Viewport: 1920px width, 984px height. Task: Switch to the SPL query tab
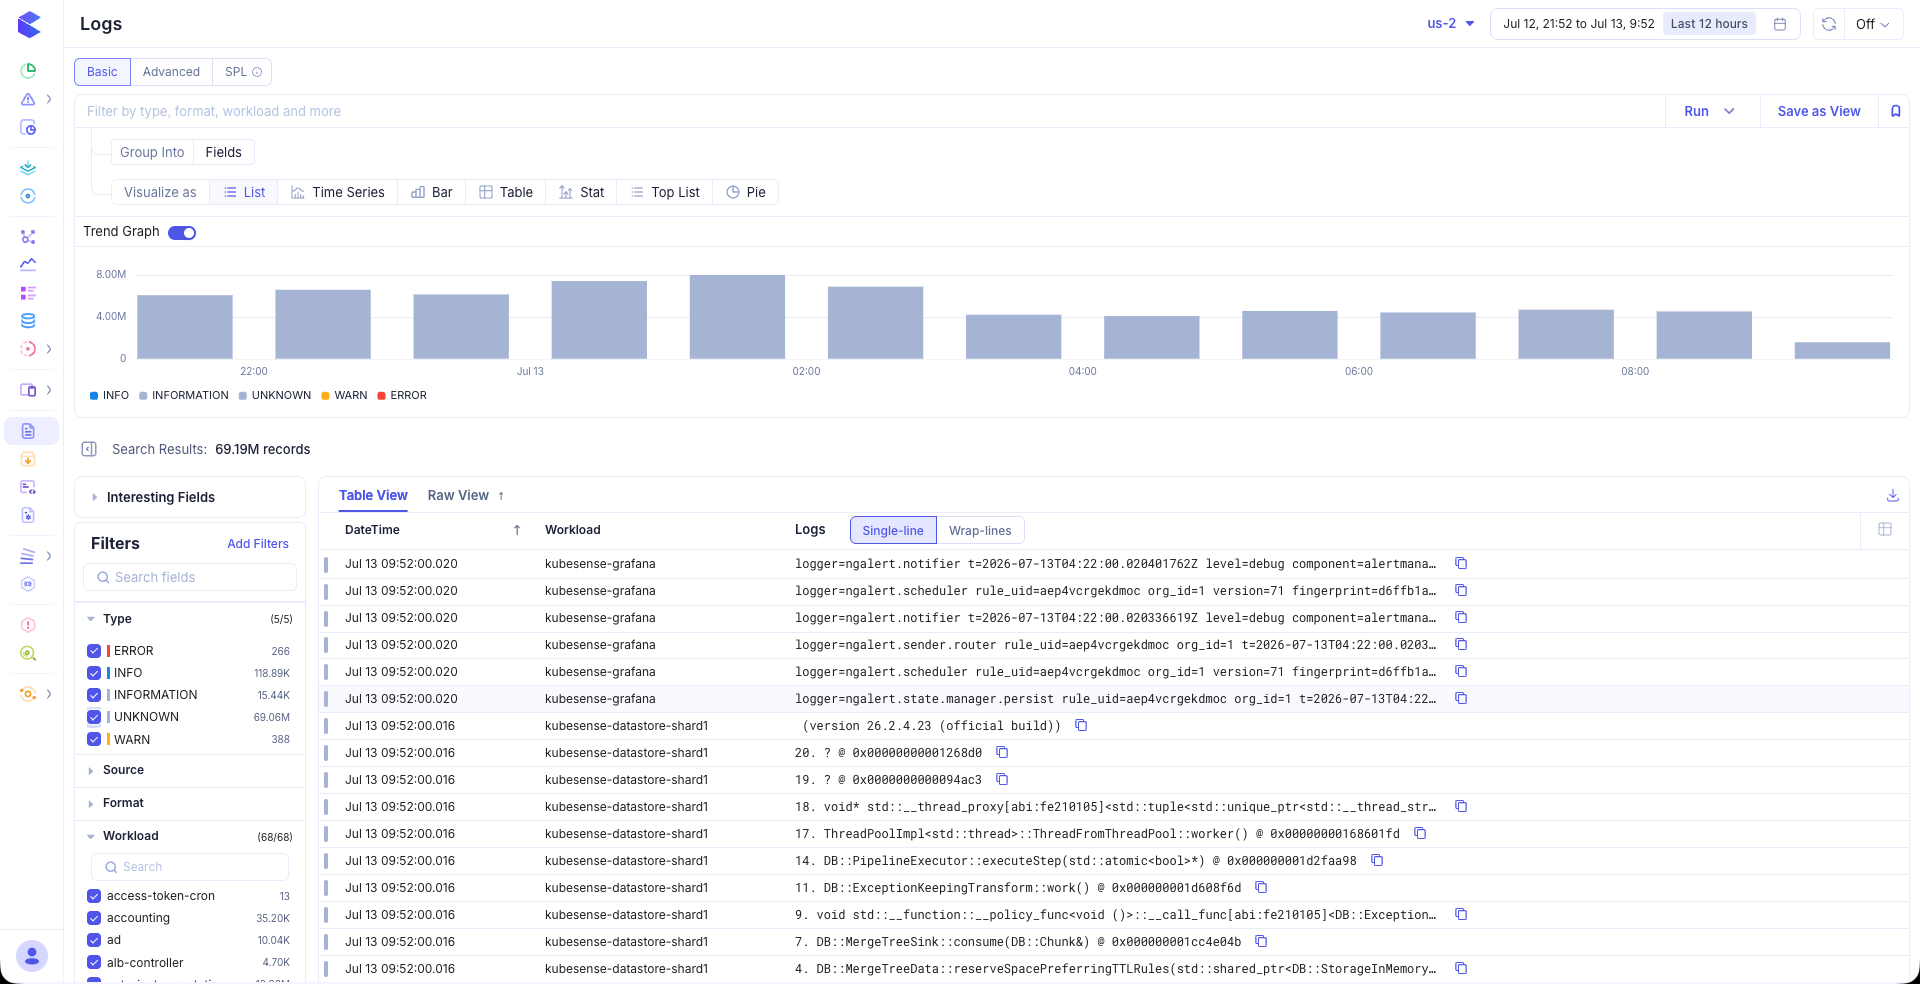point(242,72)
